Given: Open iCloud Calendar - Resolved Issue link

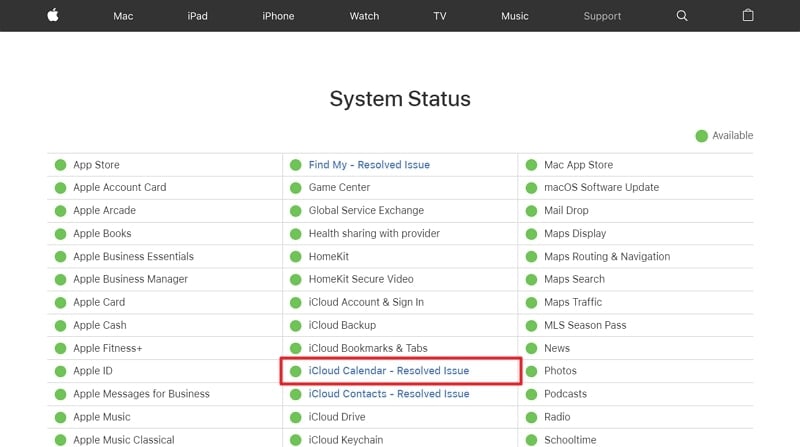Looking at the screenshot, I should [x=389, y=371].
